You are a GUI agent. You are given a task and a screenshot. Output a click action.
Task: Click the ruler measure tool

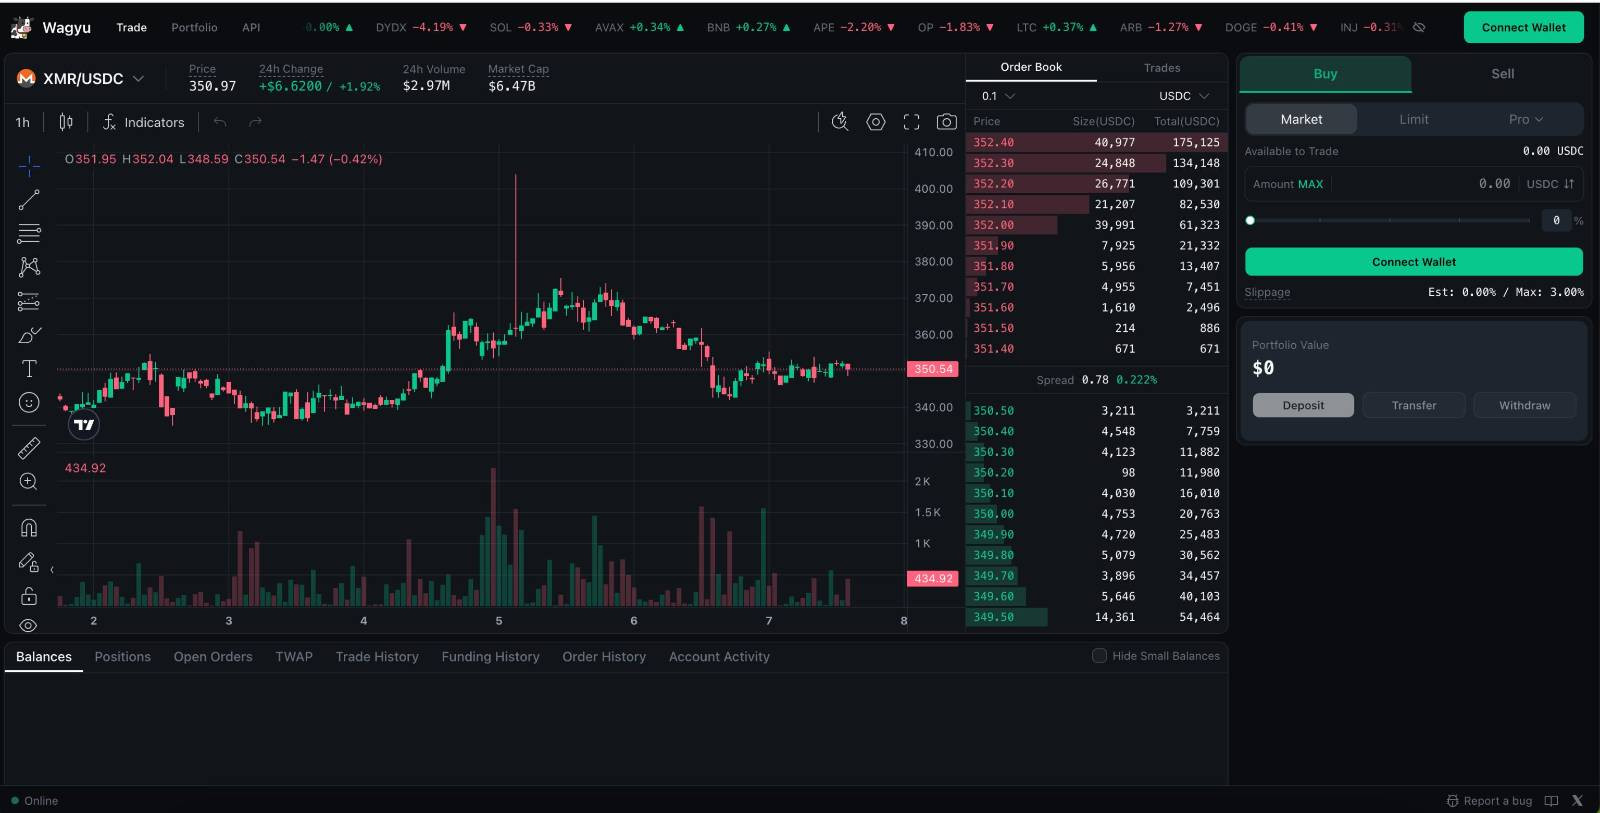(x=29, y=448)
